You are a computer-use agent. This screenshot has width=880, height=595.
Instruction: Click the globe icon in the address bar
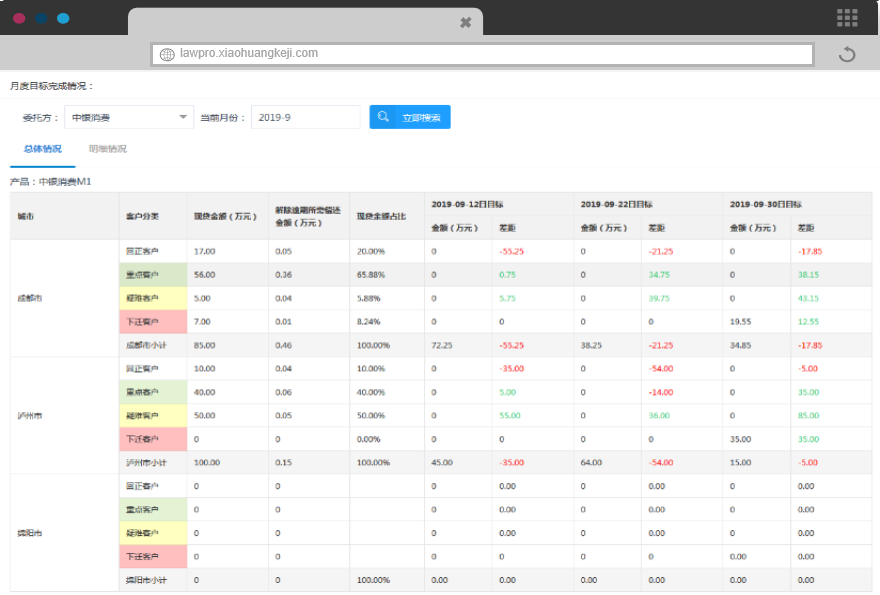click(x=167, y=54)
